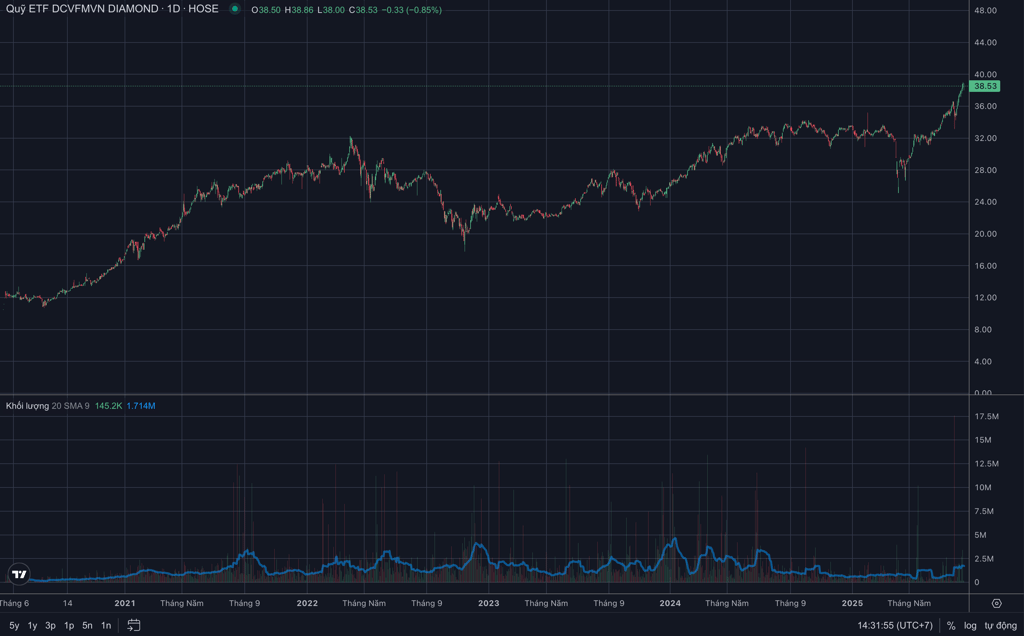Click the change value −0.33 (−0.85%)

(x=411, y=10)
